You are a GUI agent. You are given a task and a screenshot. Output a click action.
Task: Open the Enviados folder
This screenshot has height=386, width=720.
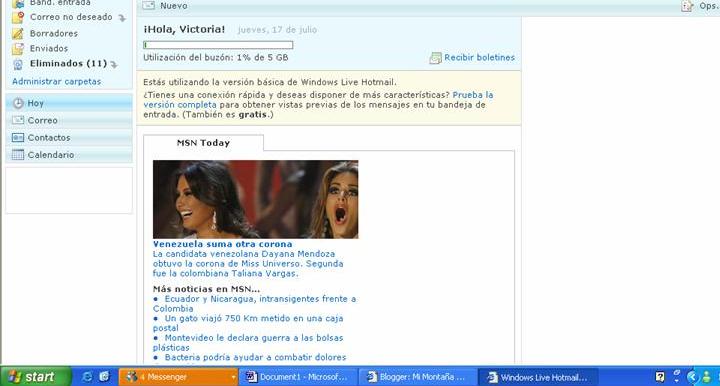tap(49, 48)
